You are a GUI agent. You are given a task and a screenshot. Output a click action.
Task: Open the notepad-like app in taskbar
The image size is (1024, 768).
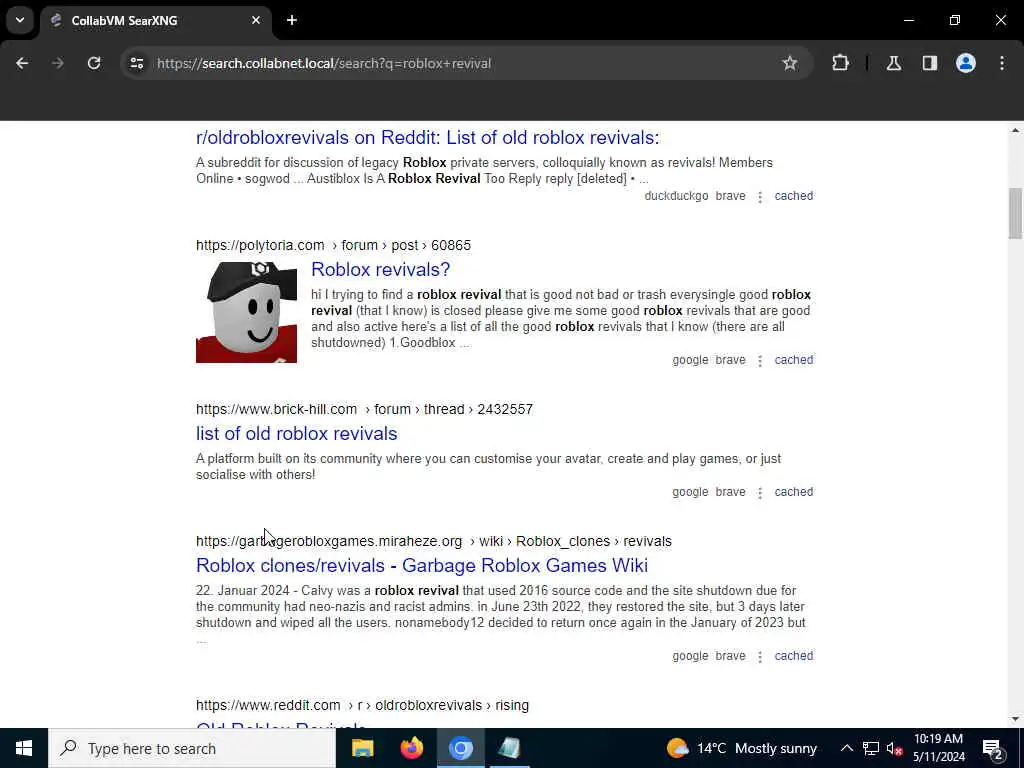pyautogui.click(x=509, y=748)
